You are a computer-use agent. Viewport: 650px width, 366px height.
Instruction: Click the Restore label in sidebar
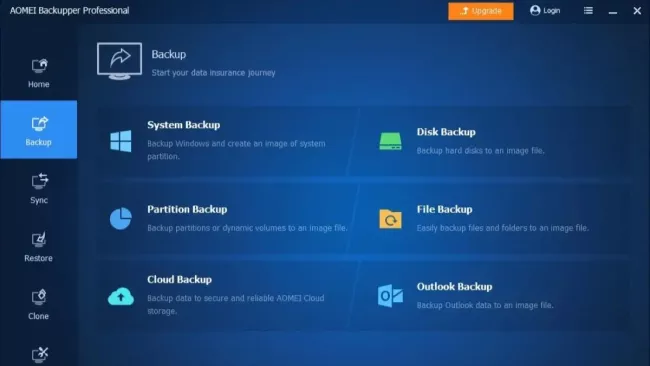tap(39, 258)
